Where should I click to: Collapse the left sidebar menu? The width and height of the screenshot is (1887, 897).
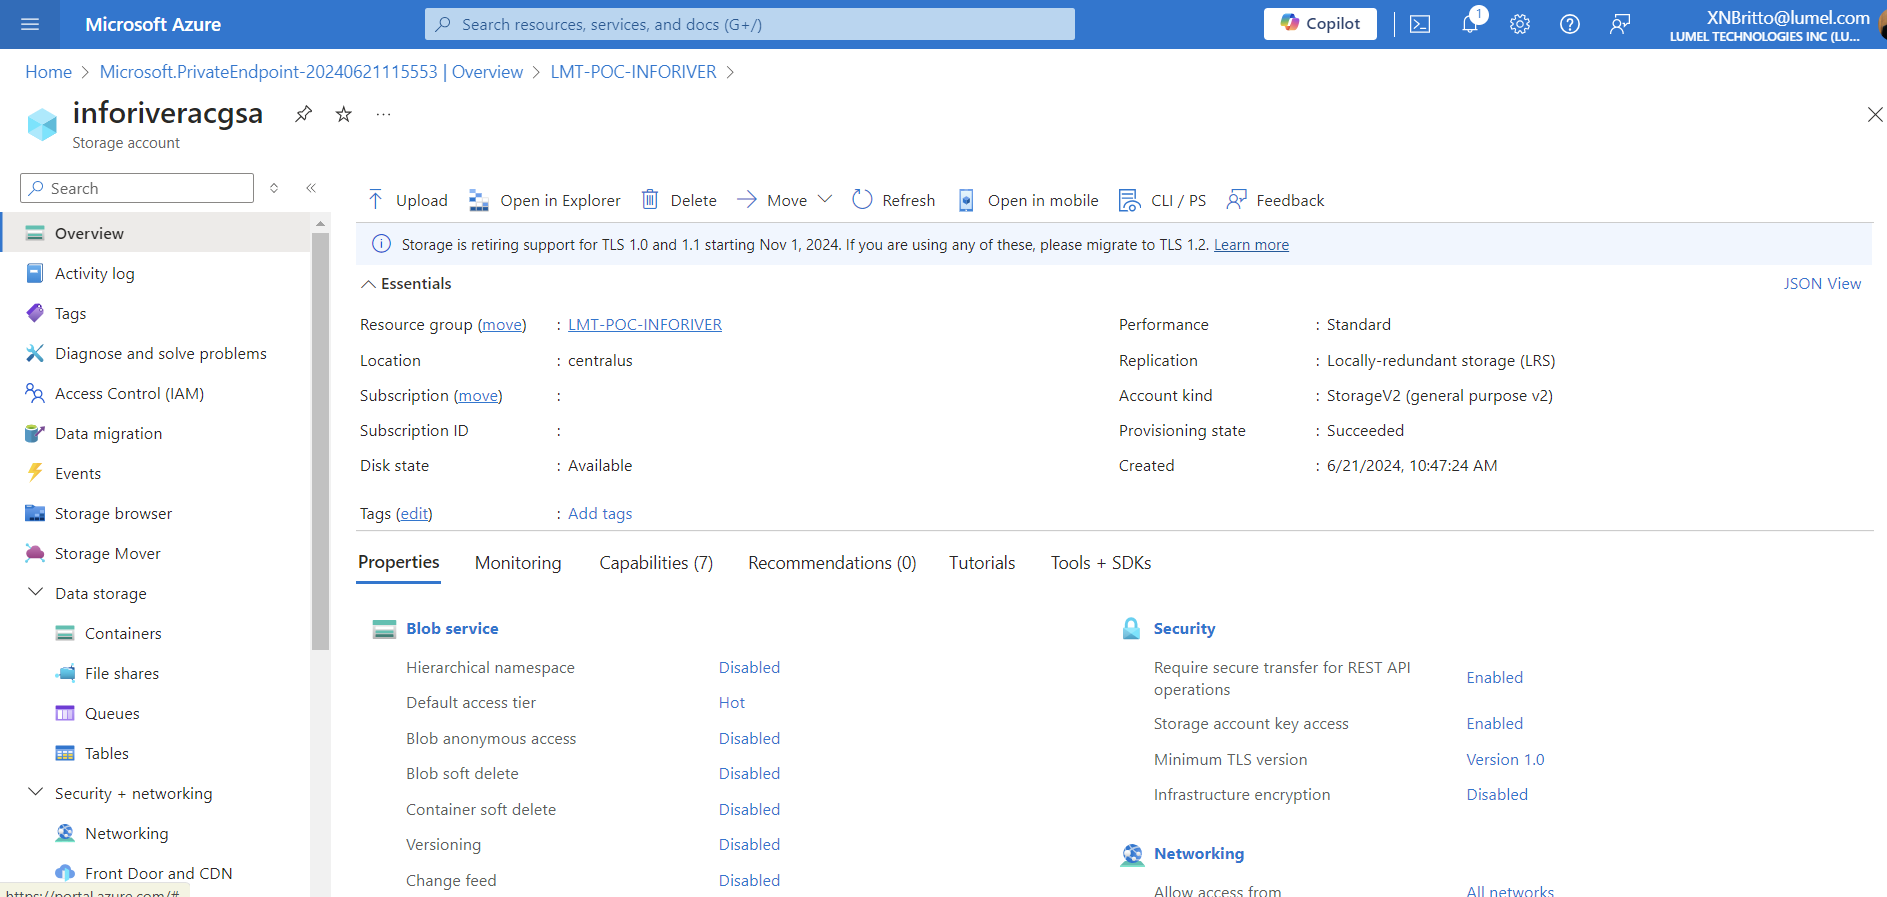click(311, 188)
